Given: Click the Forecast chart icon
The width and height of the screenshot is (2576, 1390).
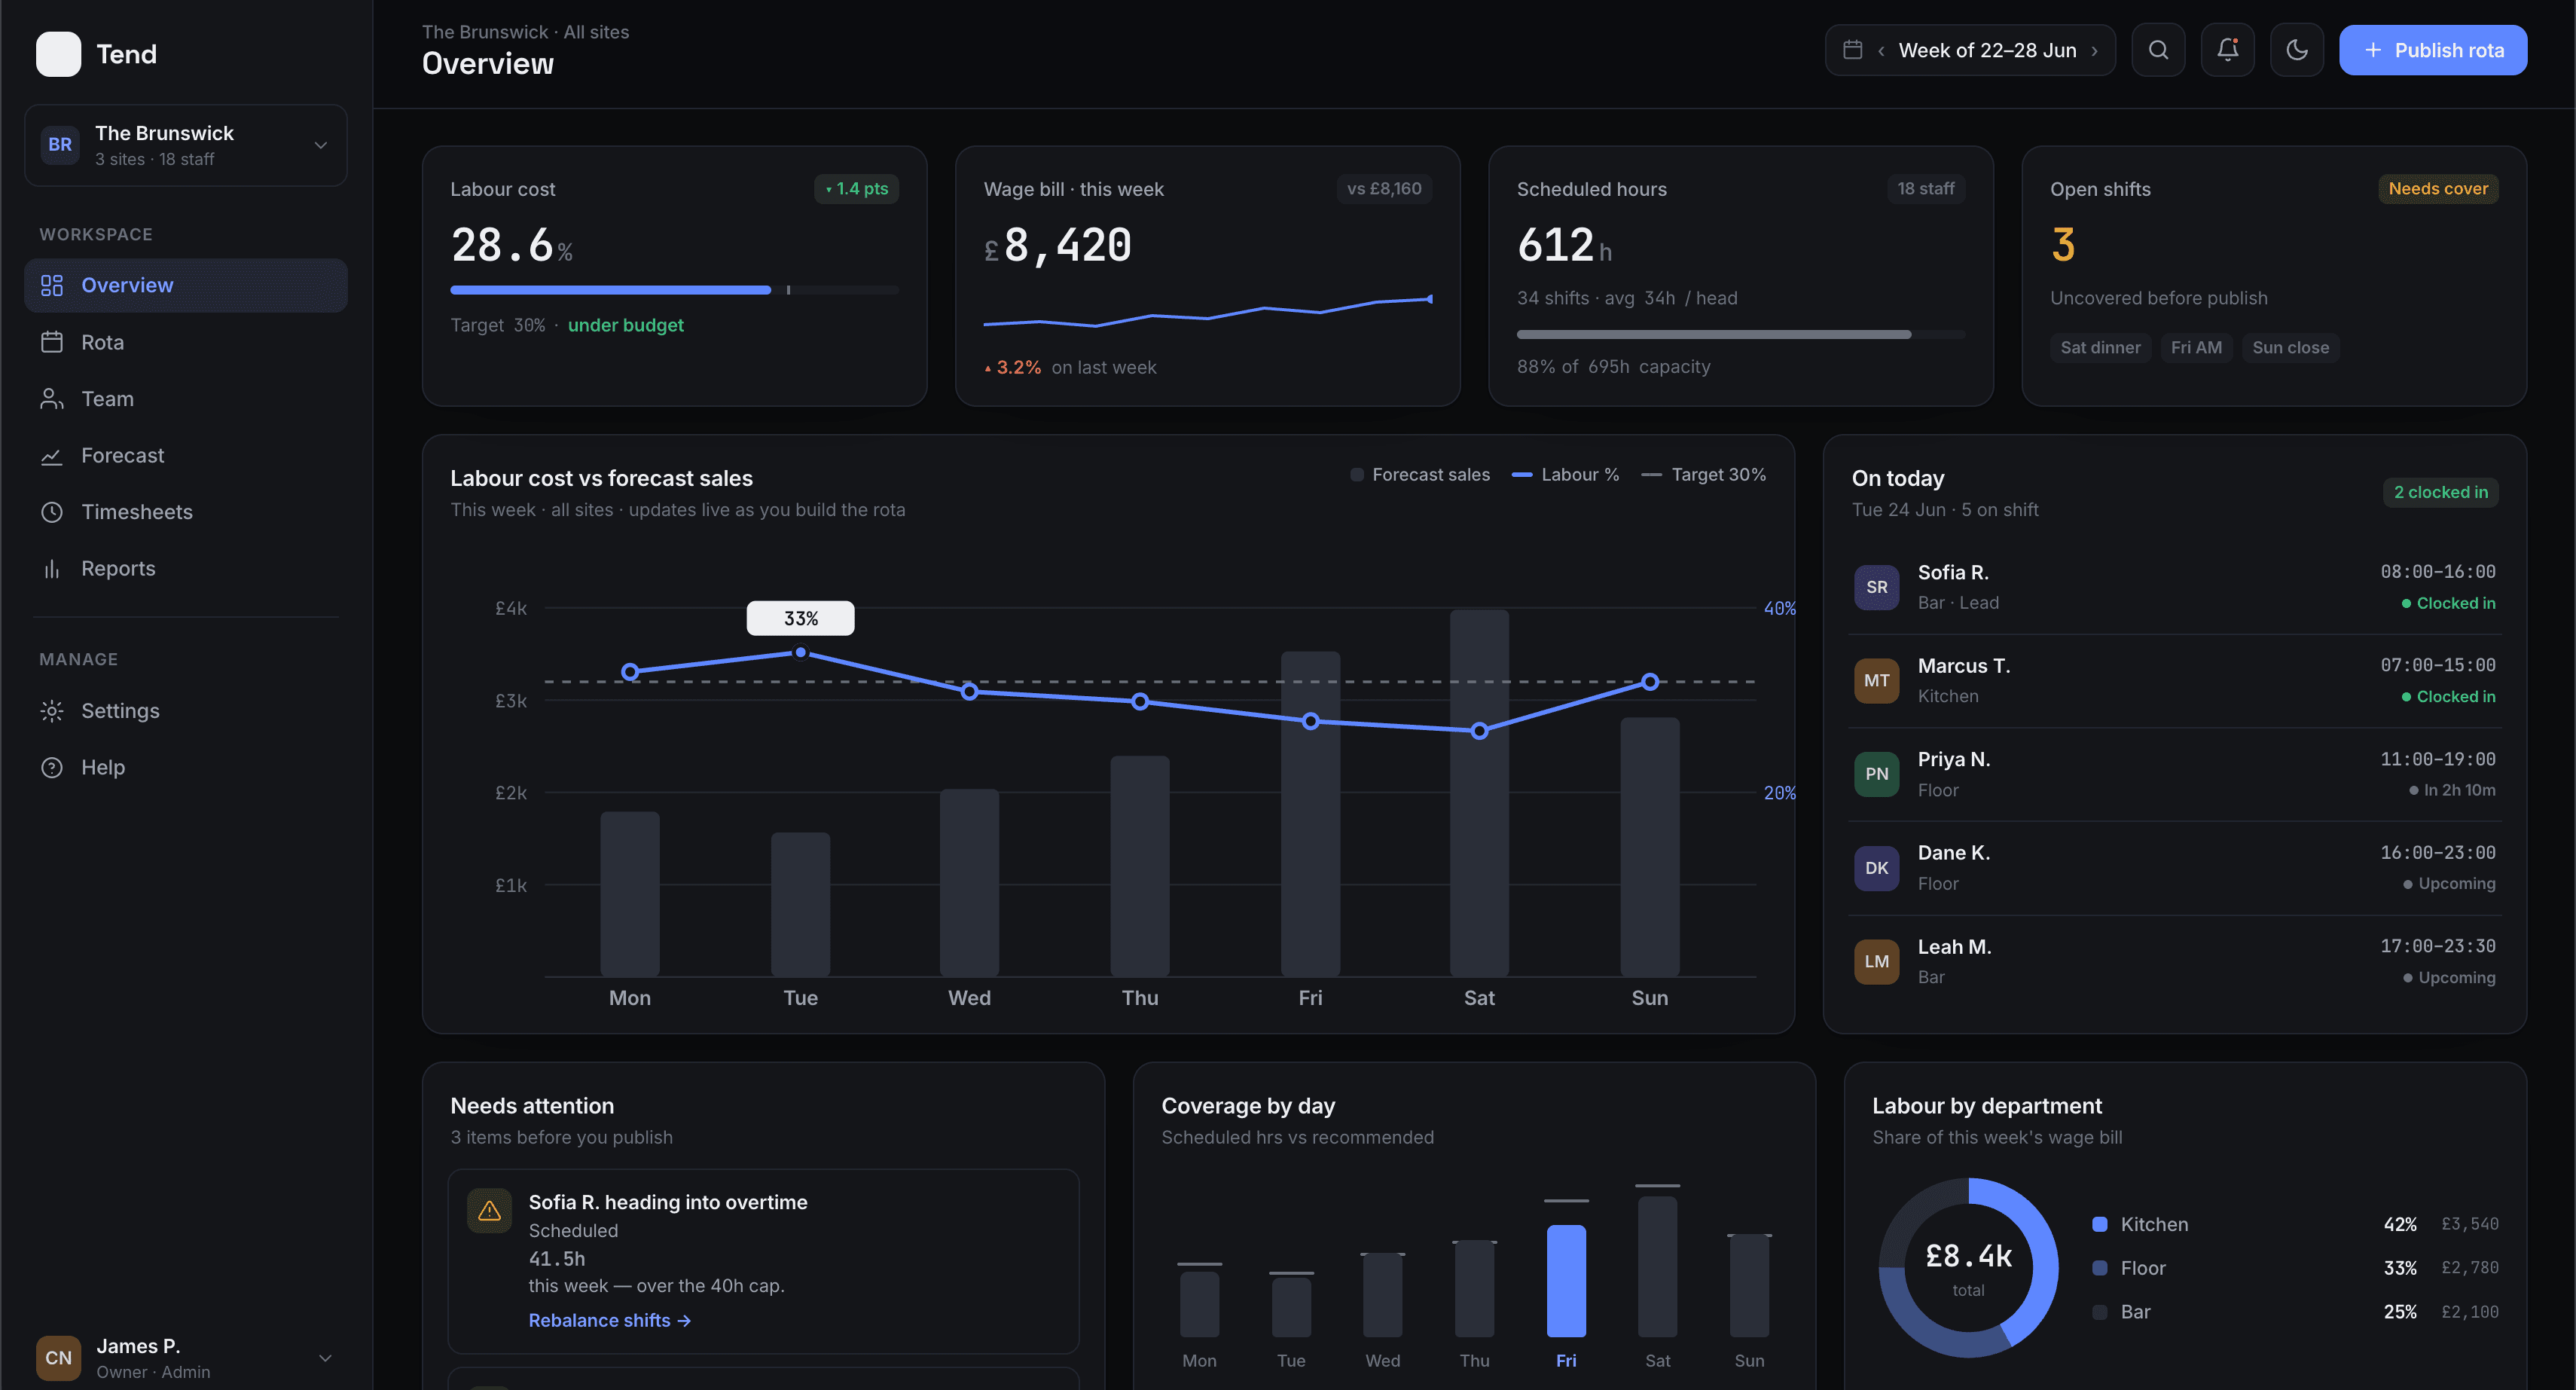Looking at the screenshot, I should (52, 456).
